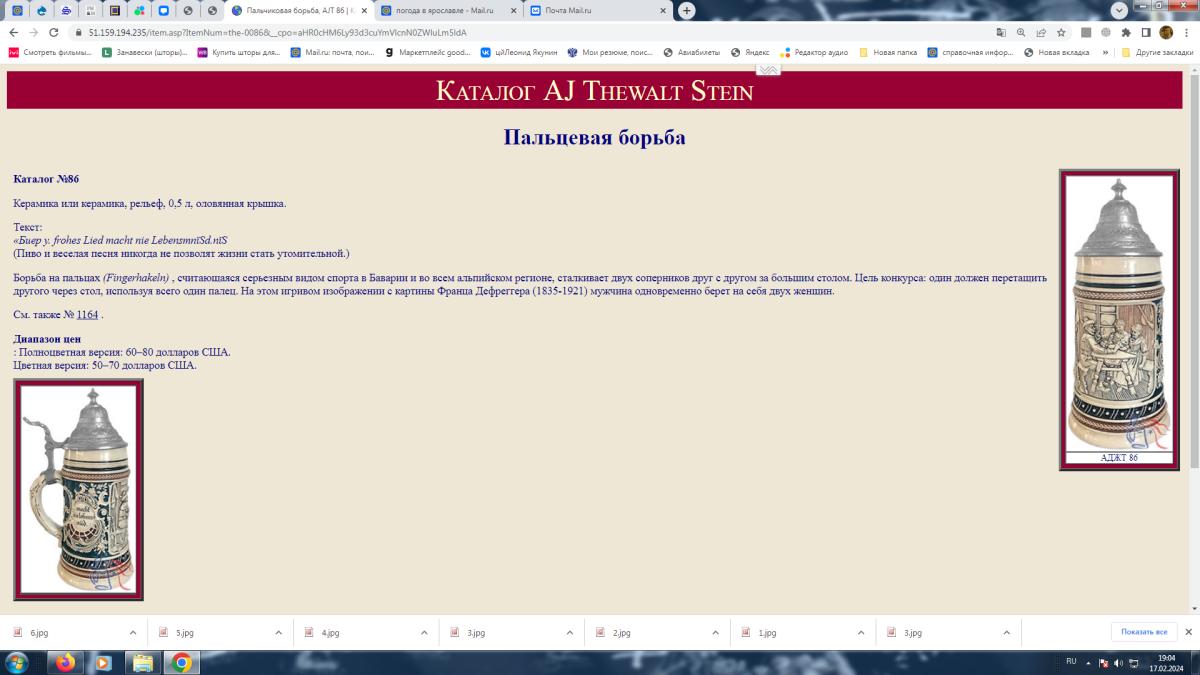
Task: Click the Chrome taskbar icon
Action: (181, 662)
